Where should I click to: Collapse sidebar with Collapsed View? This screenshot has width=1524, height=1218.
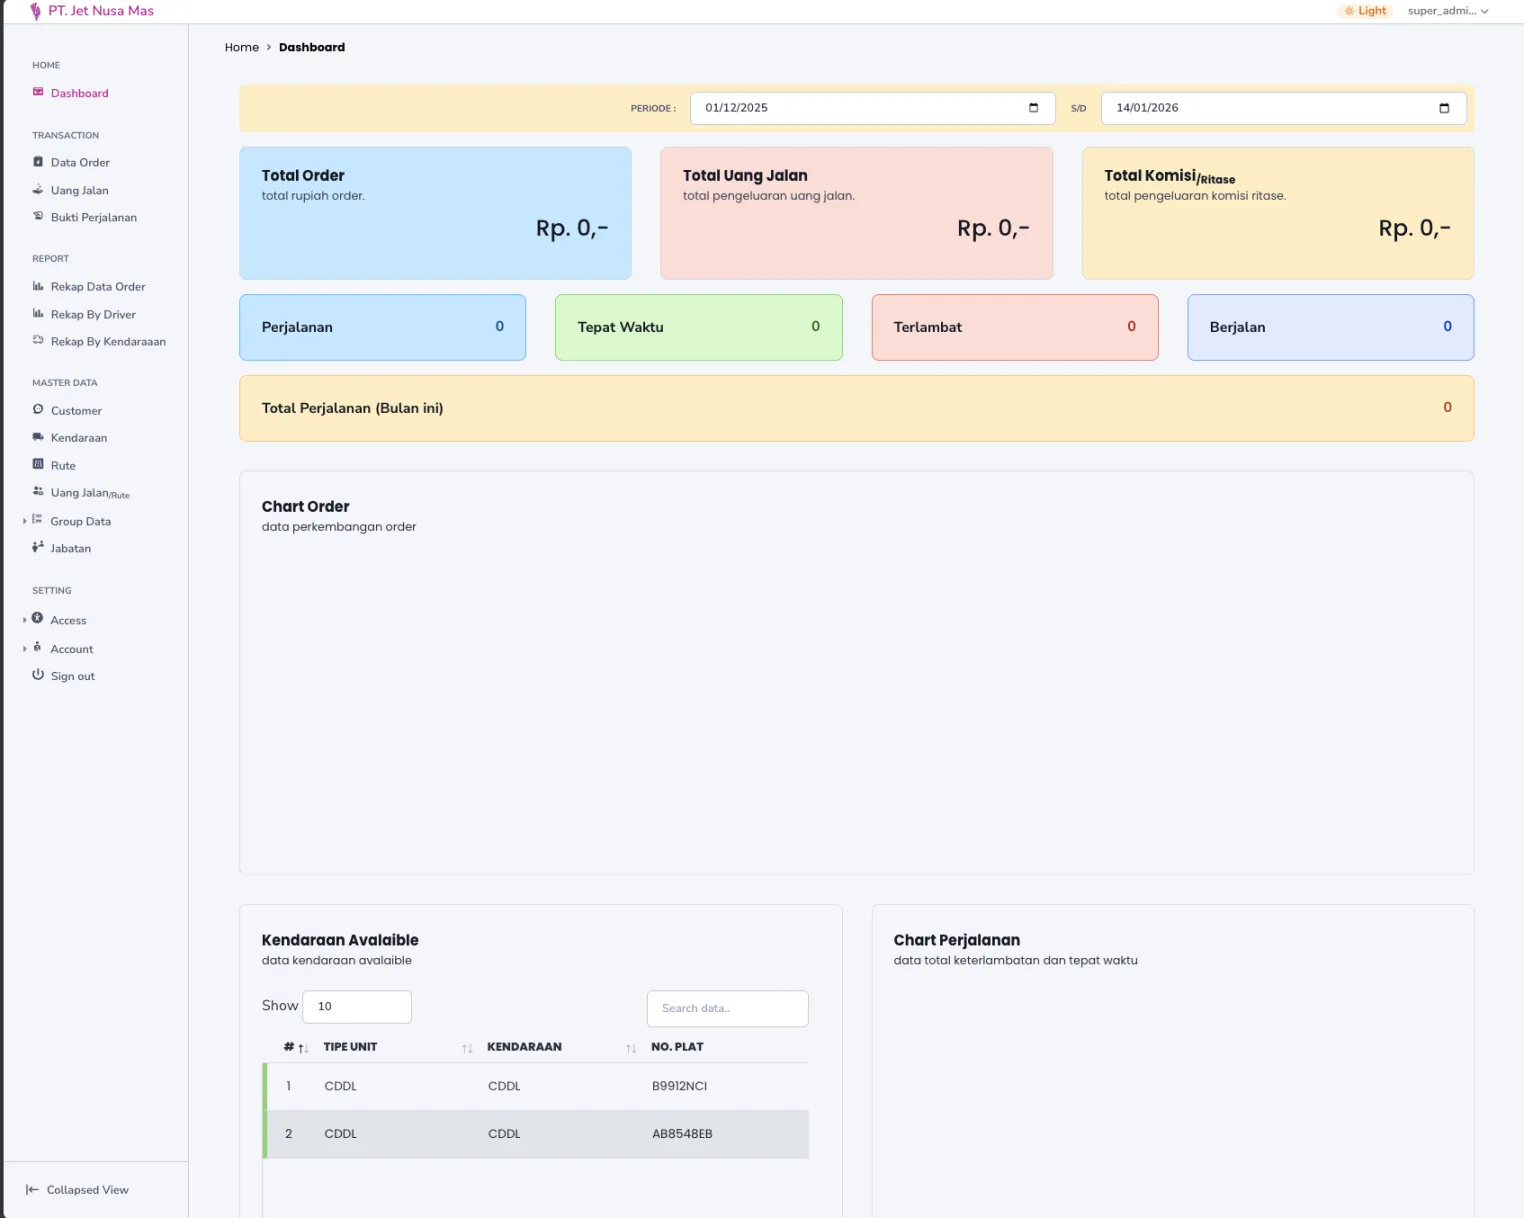pyautogui.click(x=77, y=1190)
